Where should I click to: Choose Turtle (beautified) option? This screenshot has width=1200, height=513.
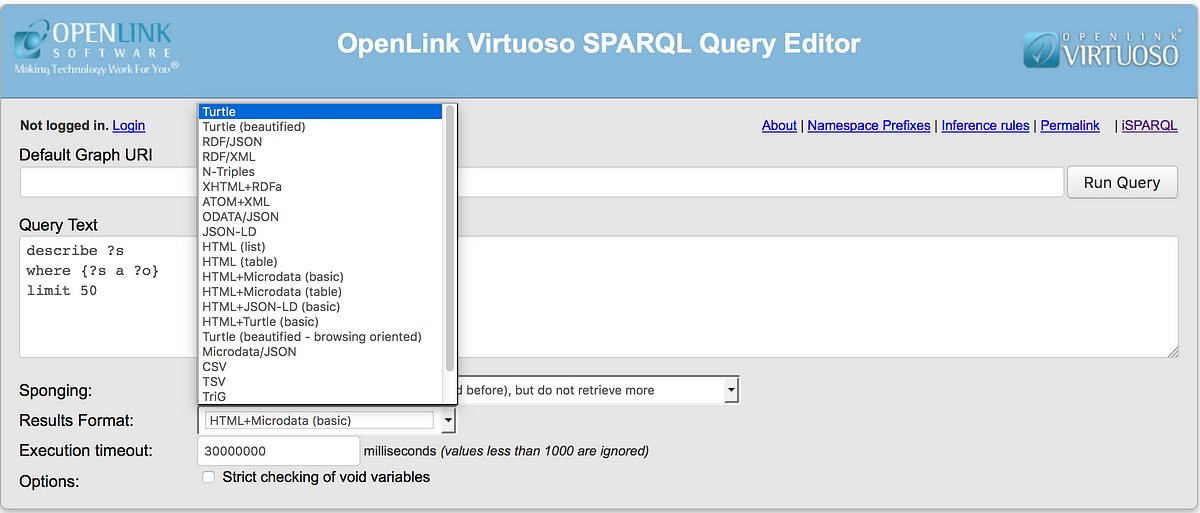320,127
